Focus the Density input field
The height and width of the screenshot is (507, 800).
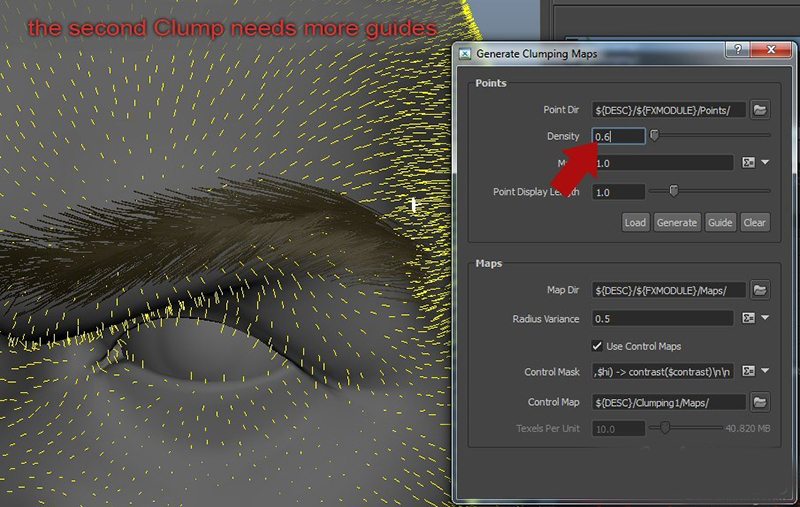(x=618, y=136)
